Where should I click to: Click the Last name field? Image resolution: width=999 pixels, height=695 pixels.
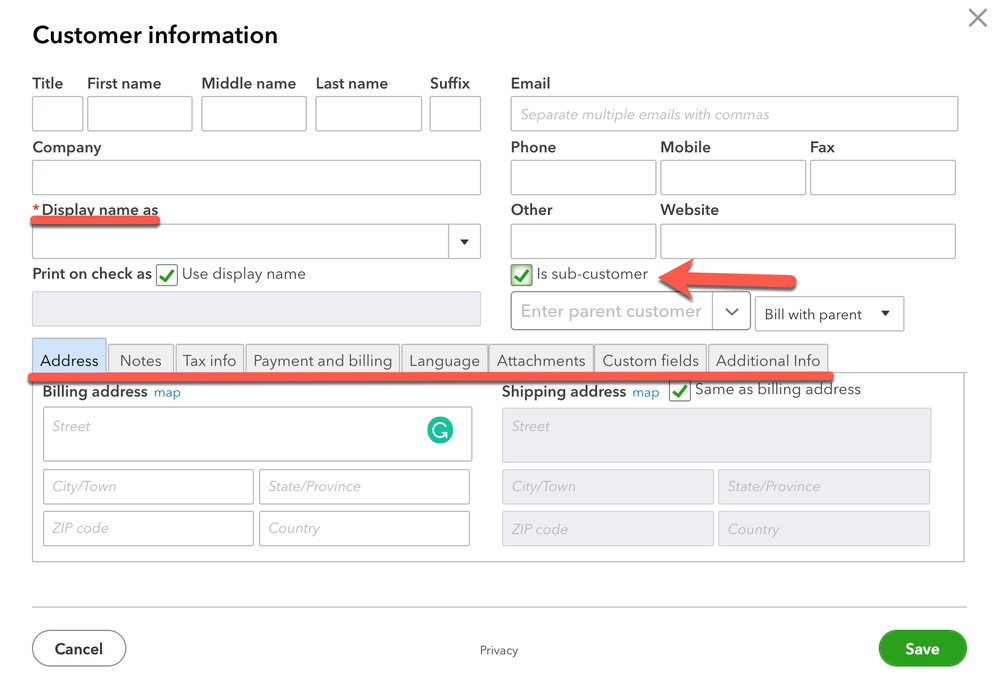[368, 113]
